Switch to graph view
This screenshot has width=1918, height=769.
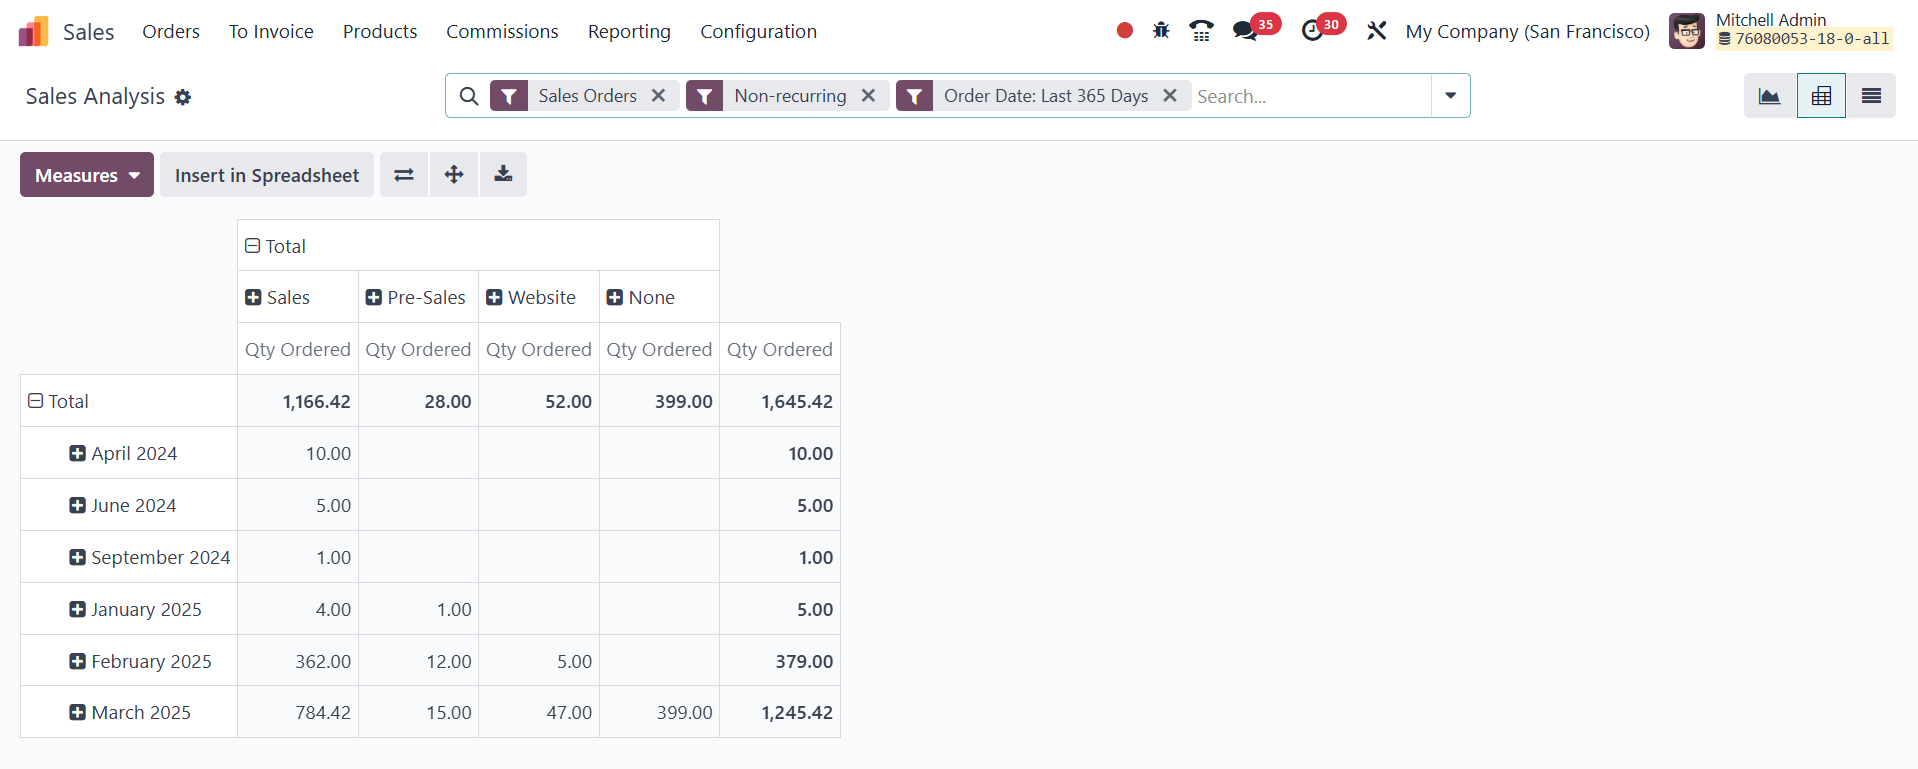[x=1769, y=96]
